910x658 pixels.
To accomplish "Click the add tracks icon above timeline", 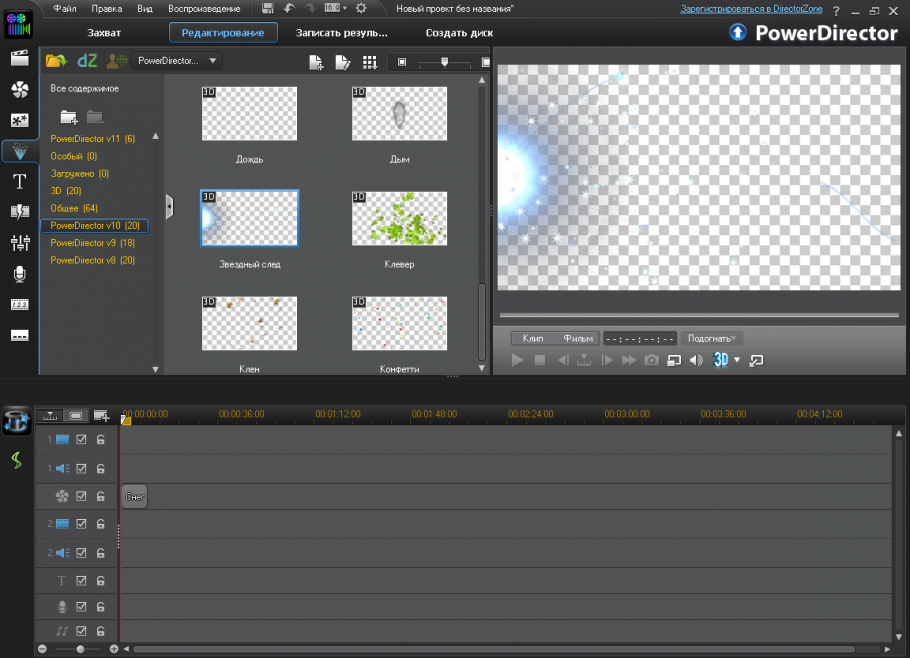I will click(x=101, y=415).
